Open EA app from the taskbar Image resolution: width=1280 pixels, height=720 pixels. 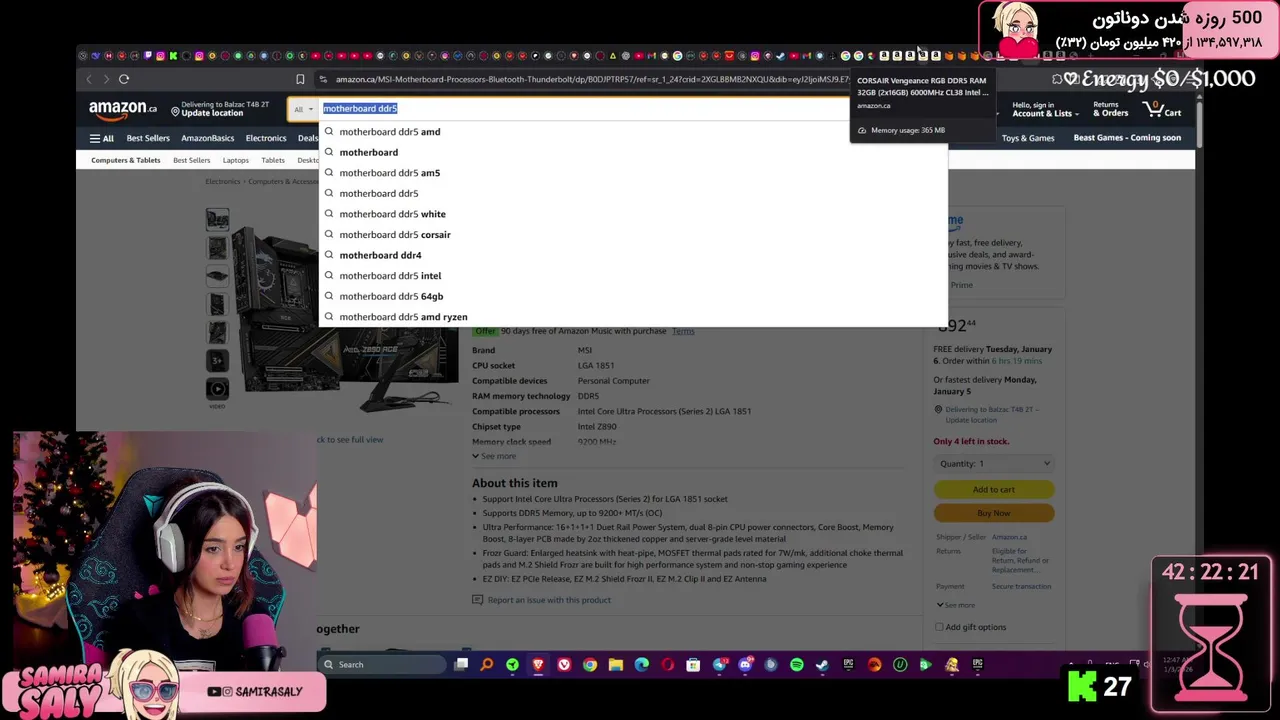click(875, 664)
